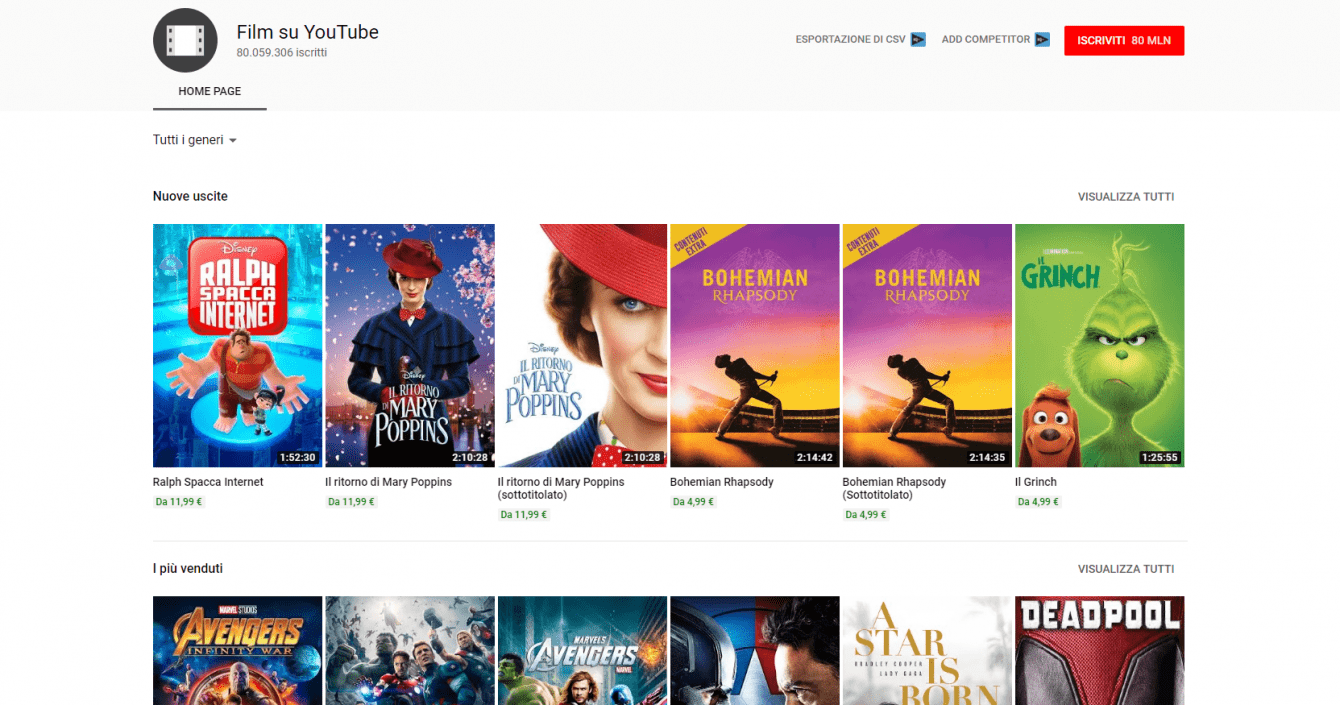Click the title 'Bohemian Rhapsody (Sottotitolato)'
This screenshot has width=1340, height=705.
[x=895, y=488]
